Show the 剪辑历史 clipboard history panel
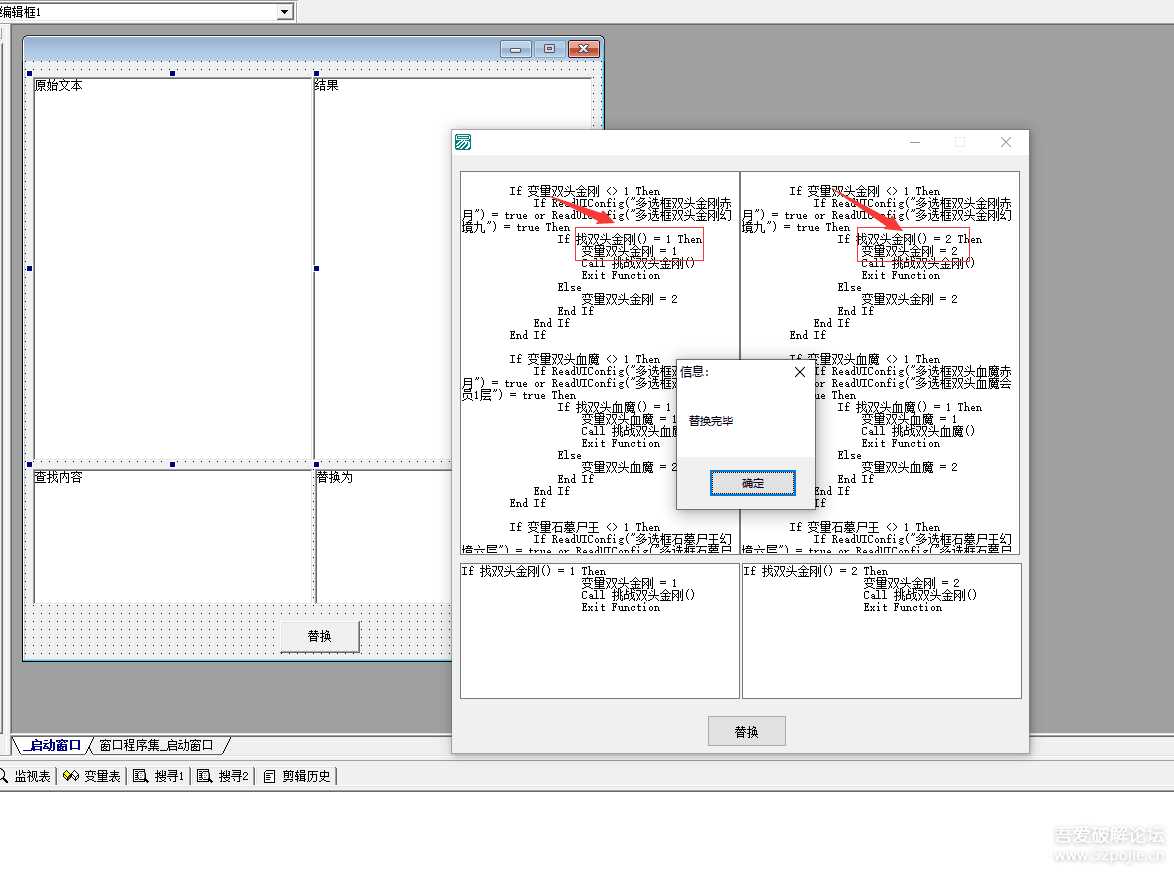The width and height of the screenshot is (1174, 872). coord(298,776)
